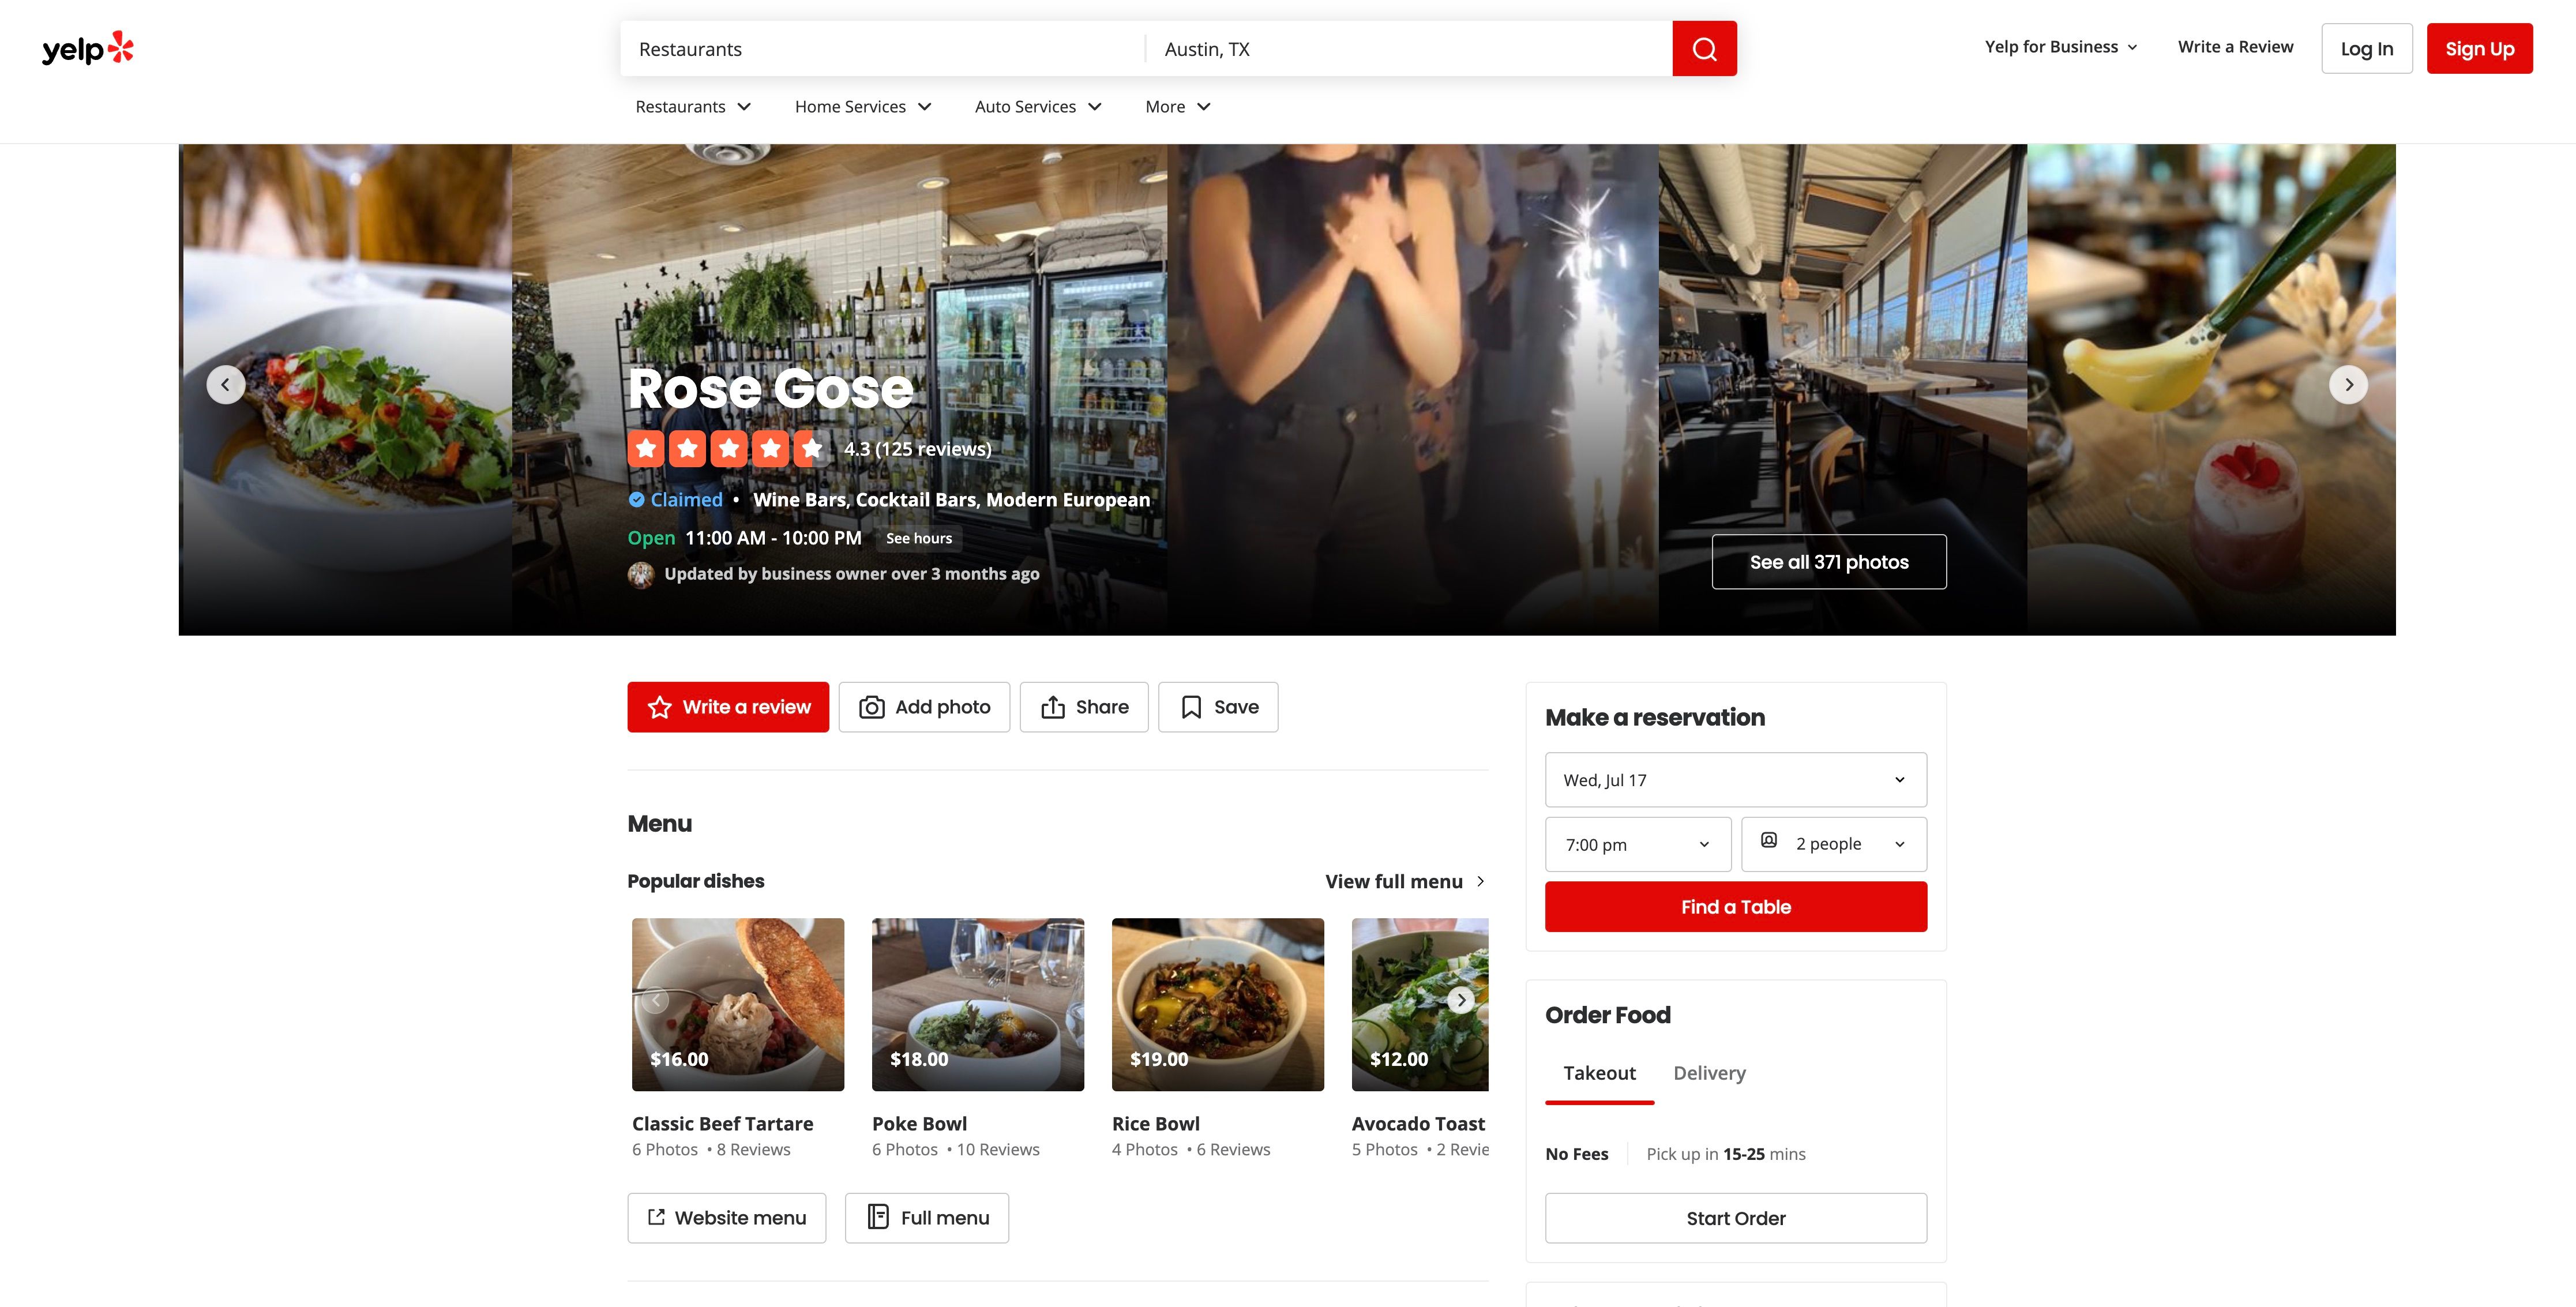This screenshot has width=2576, height=1307.
Task: Switch to the Delivery tab
Action: [1710, 1072]
